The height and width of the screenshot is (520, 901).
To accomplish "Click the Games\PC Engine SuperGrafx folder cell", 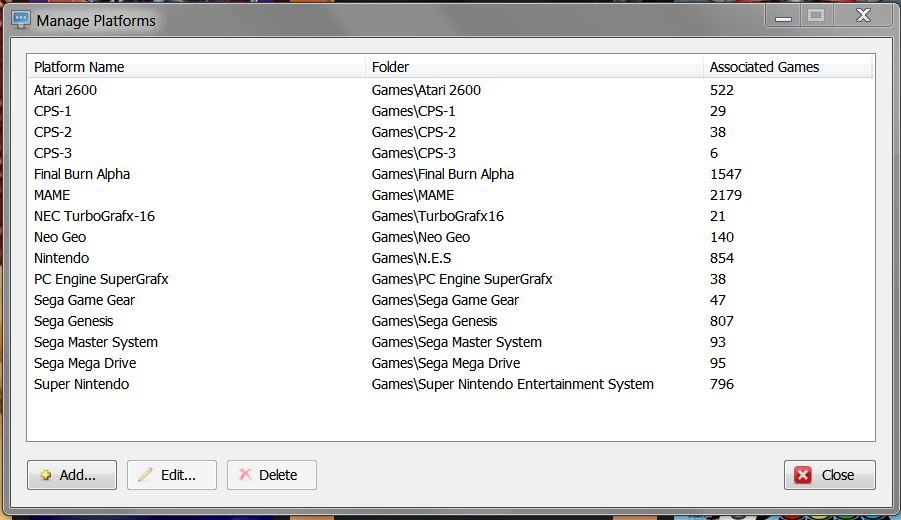I will click(462, 279).
